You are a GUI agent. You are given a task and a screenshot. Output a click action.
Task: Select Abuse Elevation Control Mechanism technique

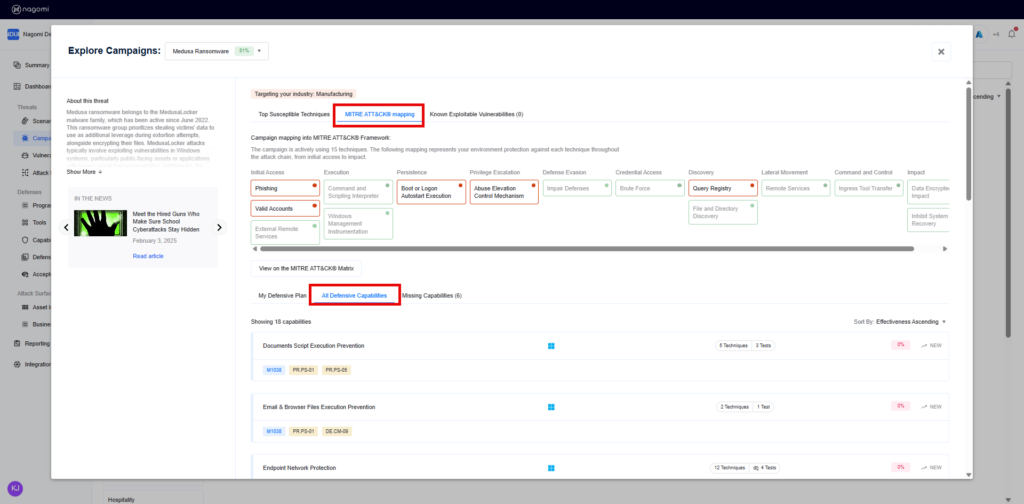click(x=504, y=192)
